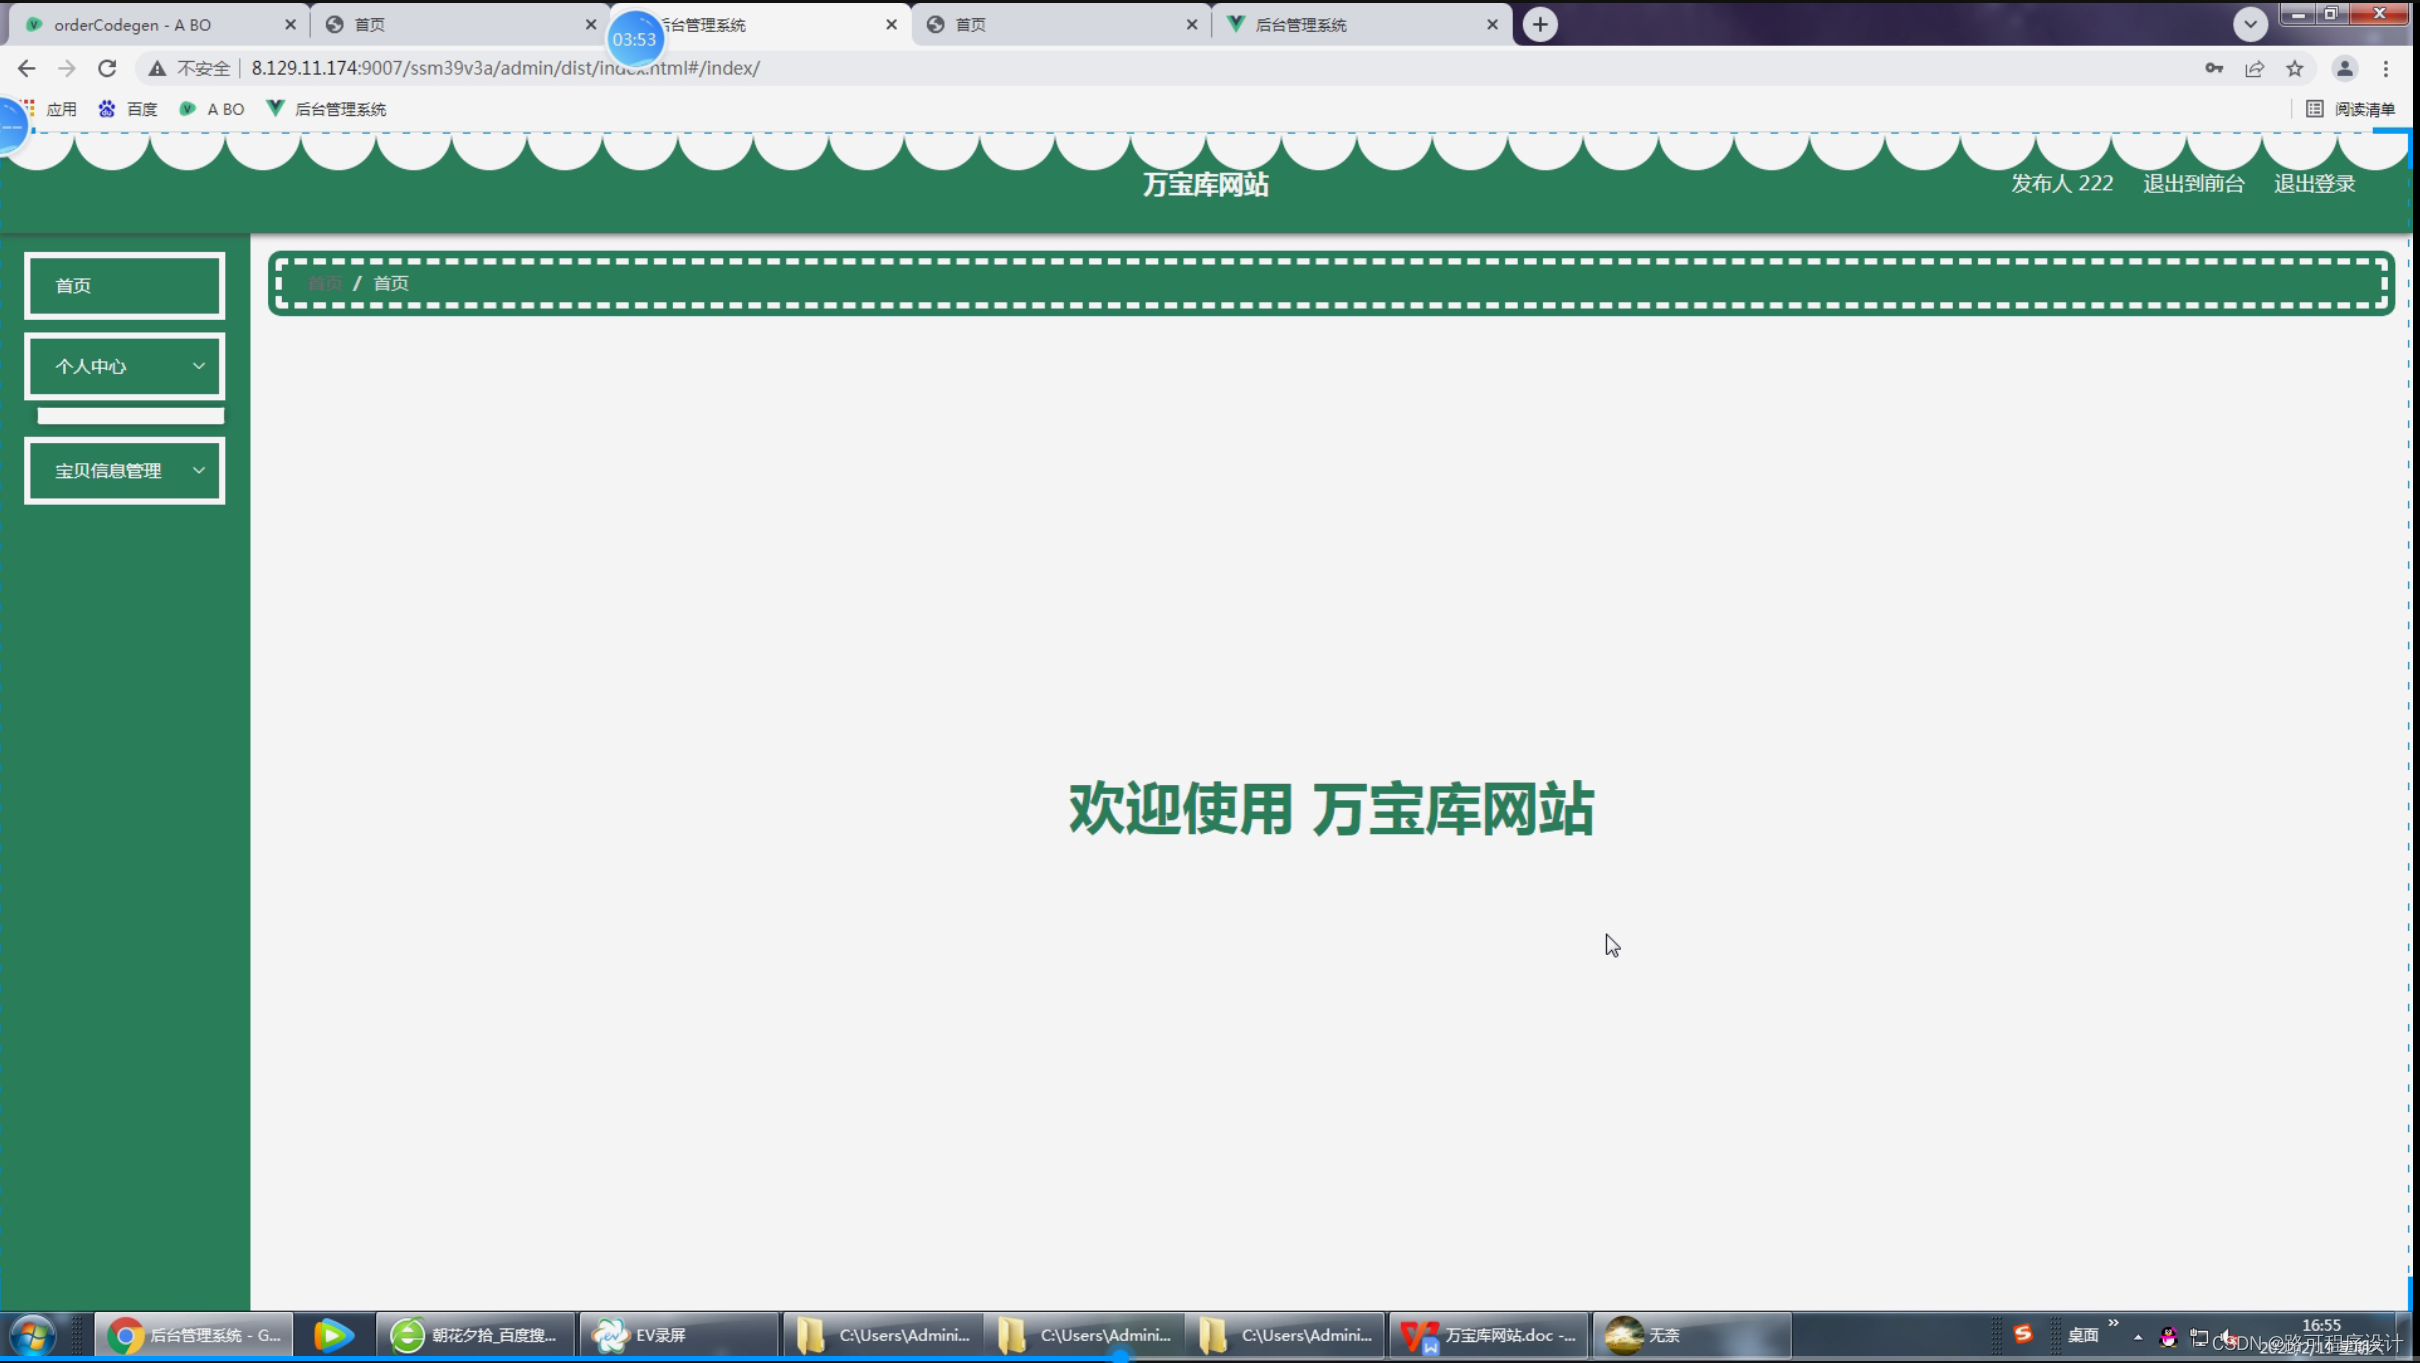Viewport: 2420px width, 1363px height.
Task: Open the share this page icon
Action: pos(2255,68)
